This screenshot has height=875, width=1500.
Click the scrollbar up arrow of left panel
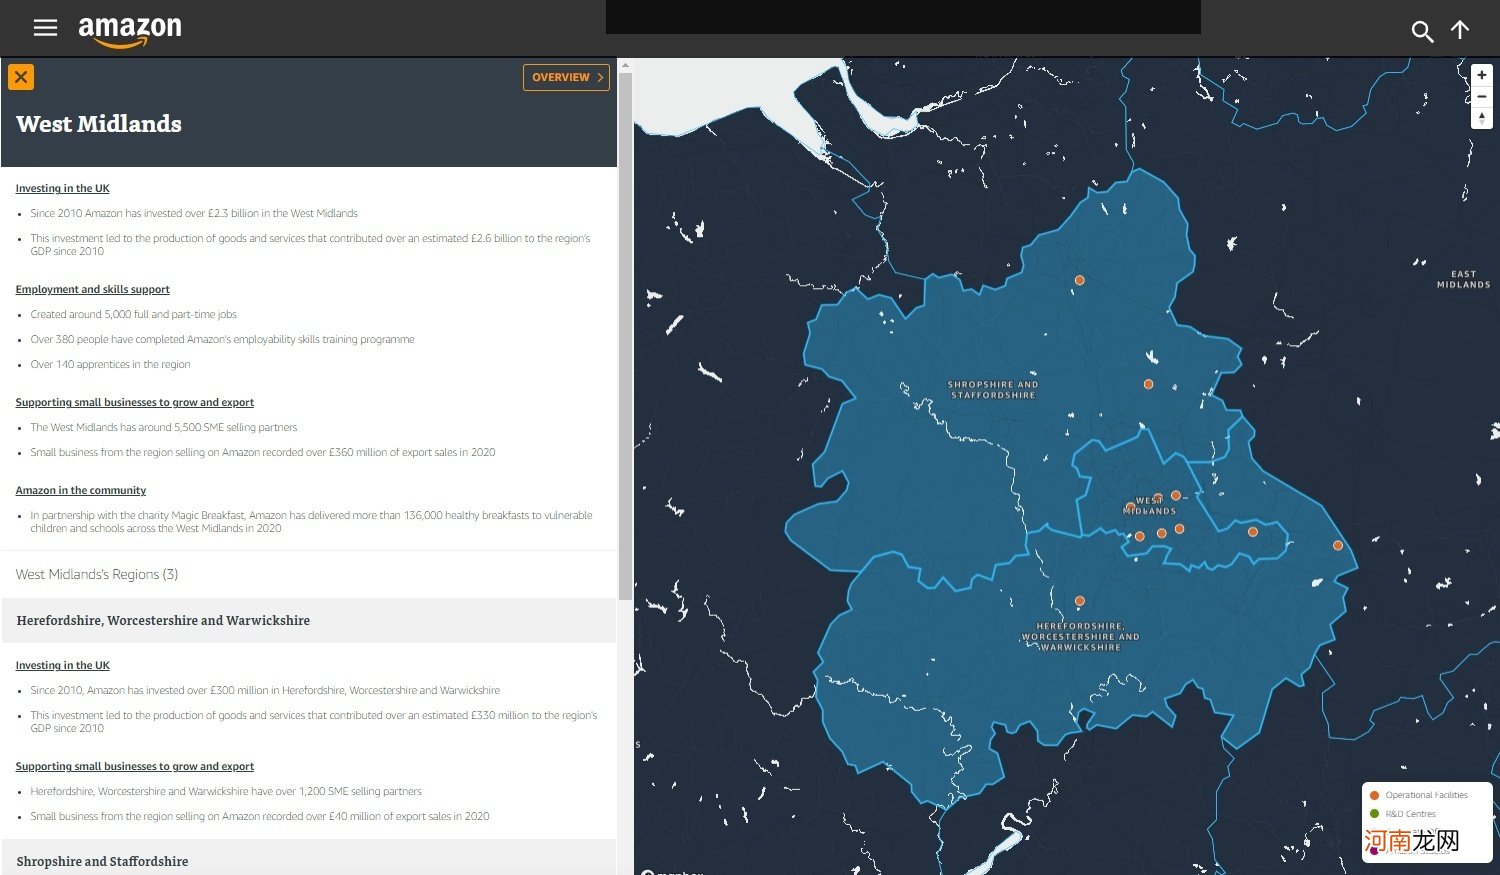(x=625, y=65)
